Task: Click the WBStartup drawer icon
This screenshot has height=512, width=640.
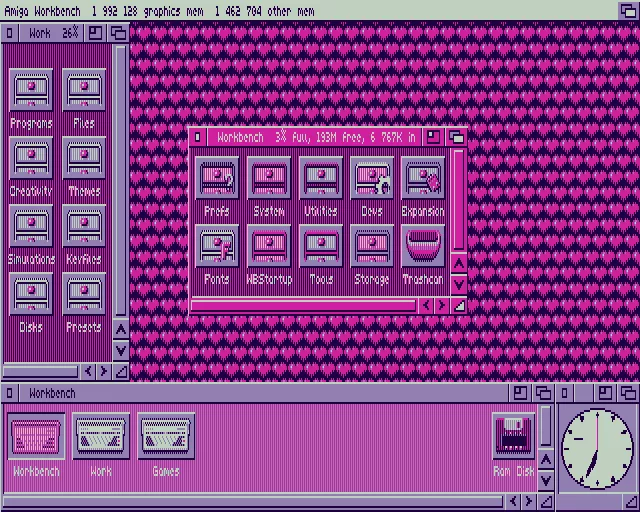Action: (269, 247)
